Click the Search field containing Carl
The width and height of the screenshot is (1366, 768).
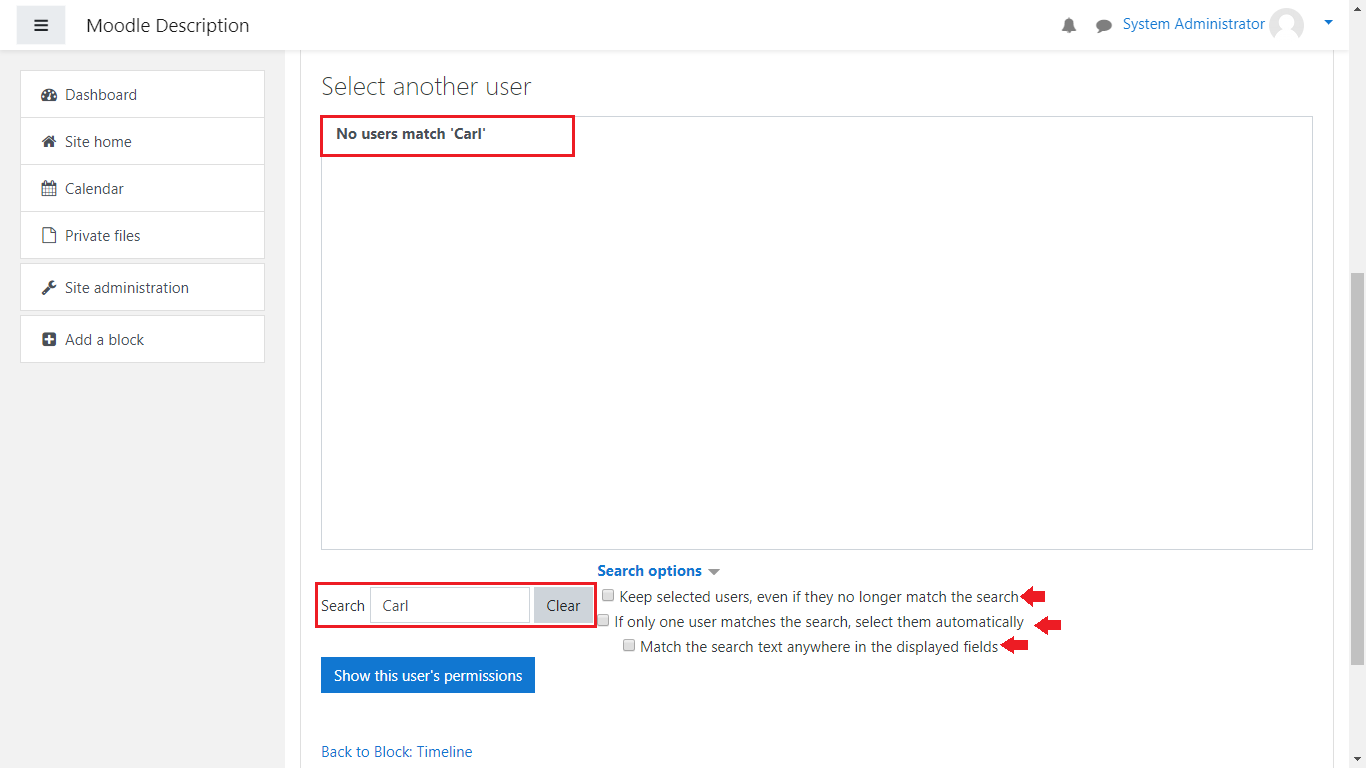[x=449, y=606]
